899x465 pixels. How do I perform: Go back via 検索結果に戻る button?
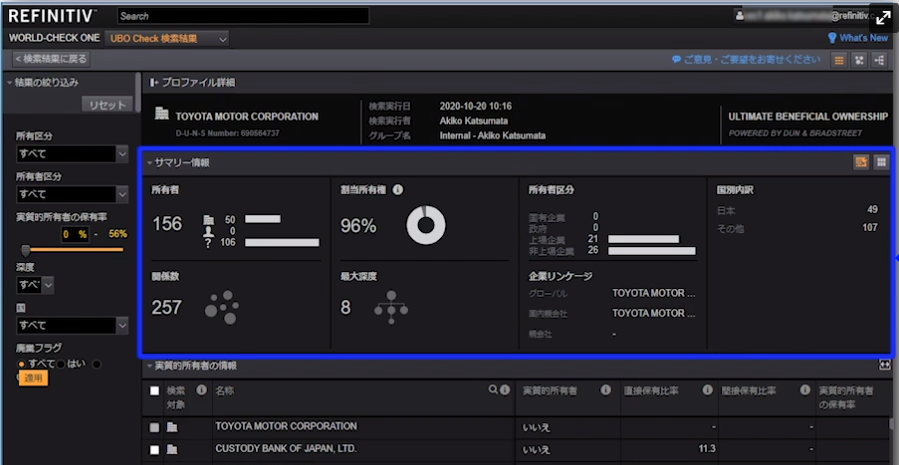pos(52,59)
